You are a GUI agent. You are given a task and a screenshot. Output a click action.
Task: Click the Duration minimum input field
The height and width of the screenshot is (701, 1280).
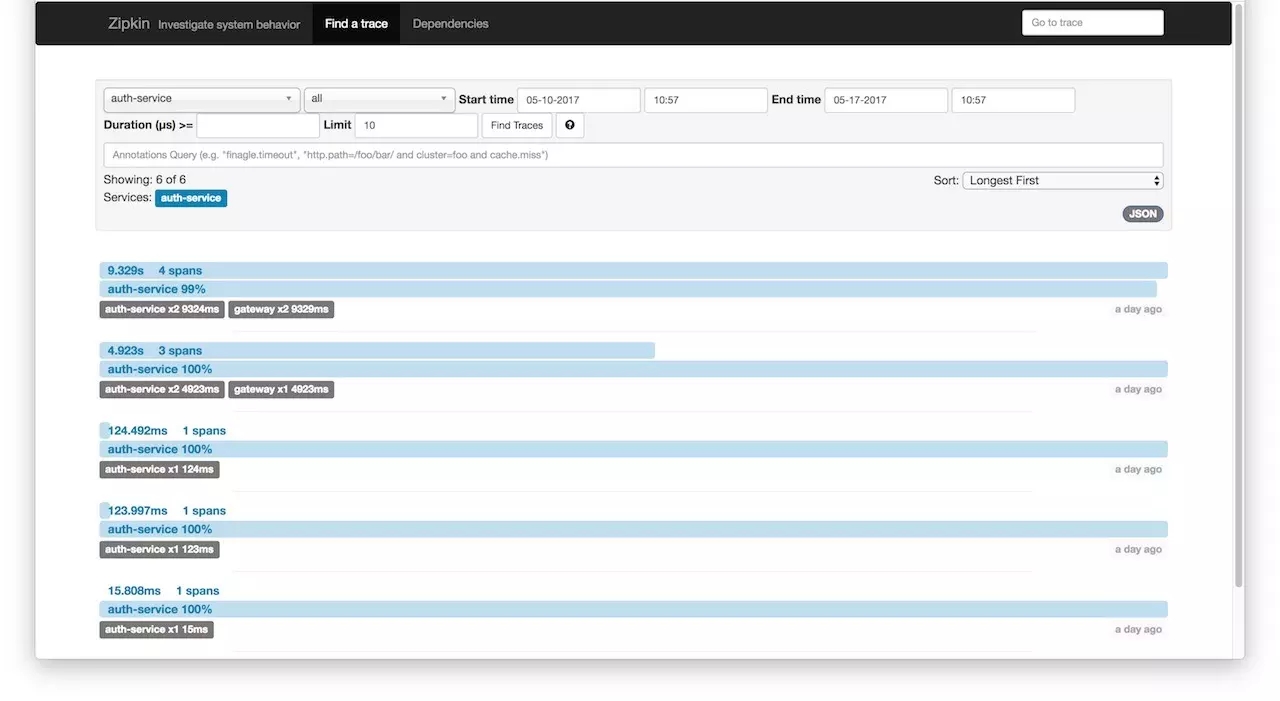[x=258, y=125]
